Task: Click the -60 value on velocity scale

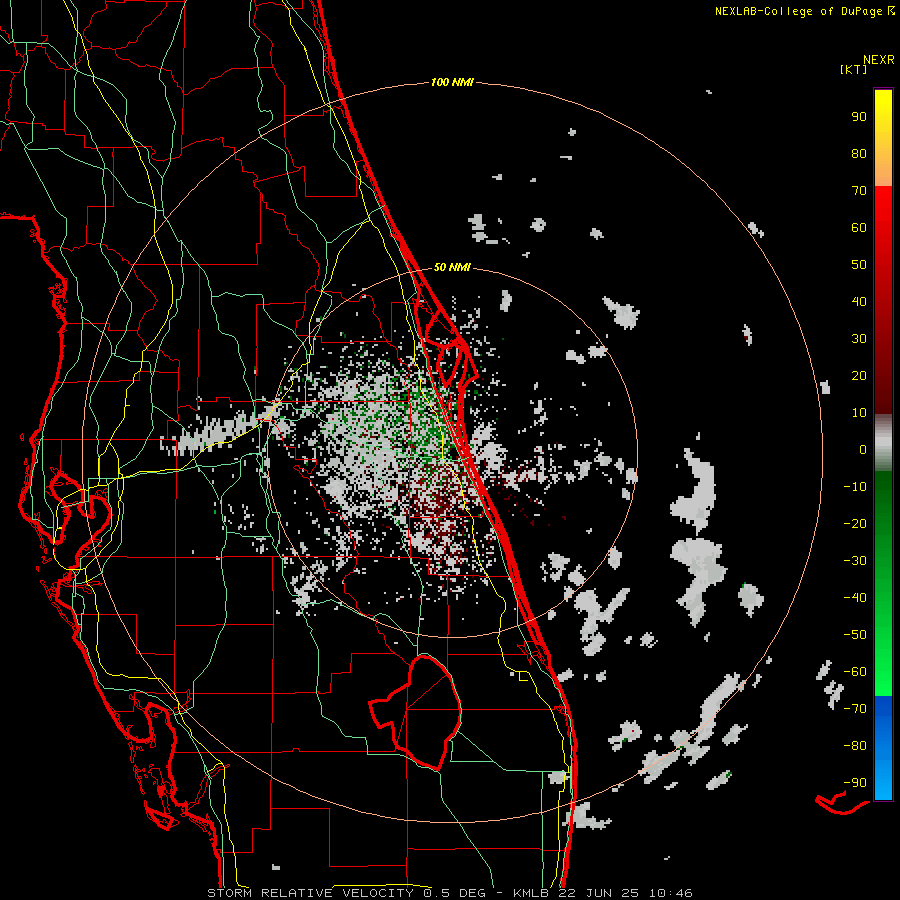Action: point(855,672)
